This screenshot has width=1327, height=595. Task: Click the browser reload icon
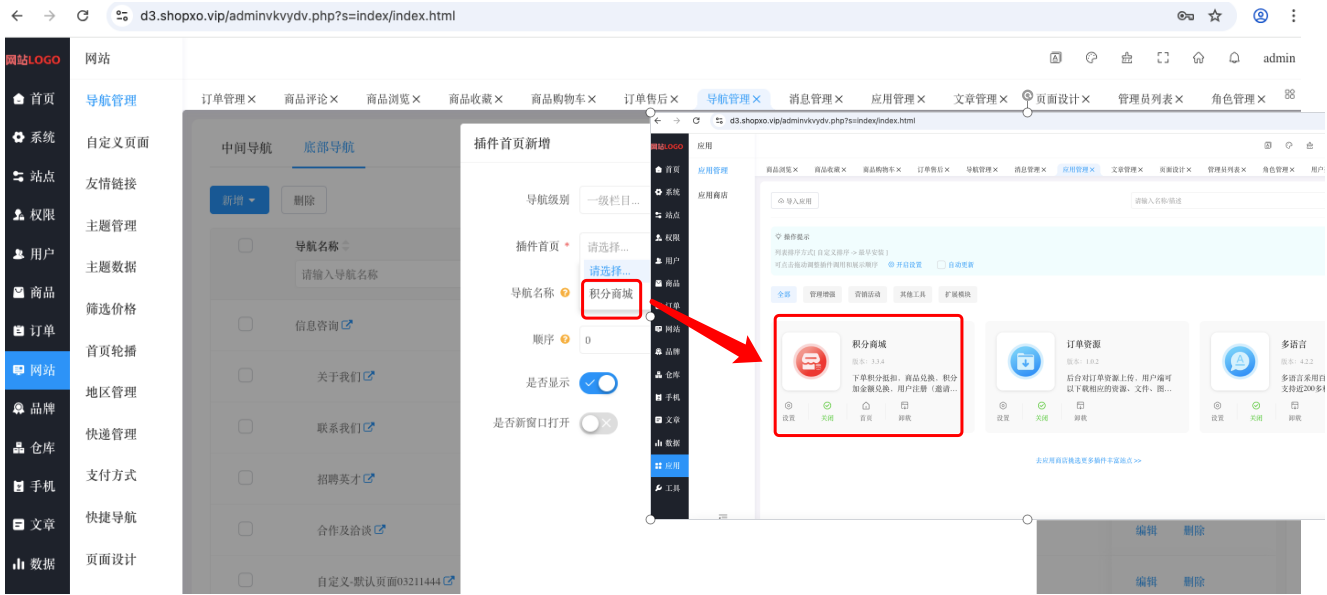83,16
